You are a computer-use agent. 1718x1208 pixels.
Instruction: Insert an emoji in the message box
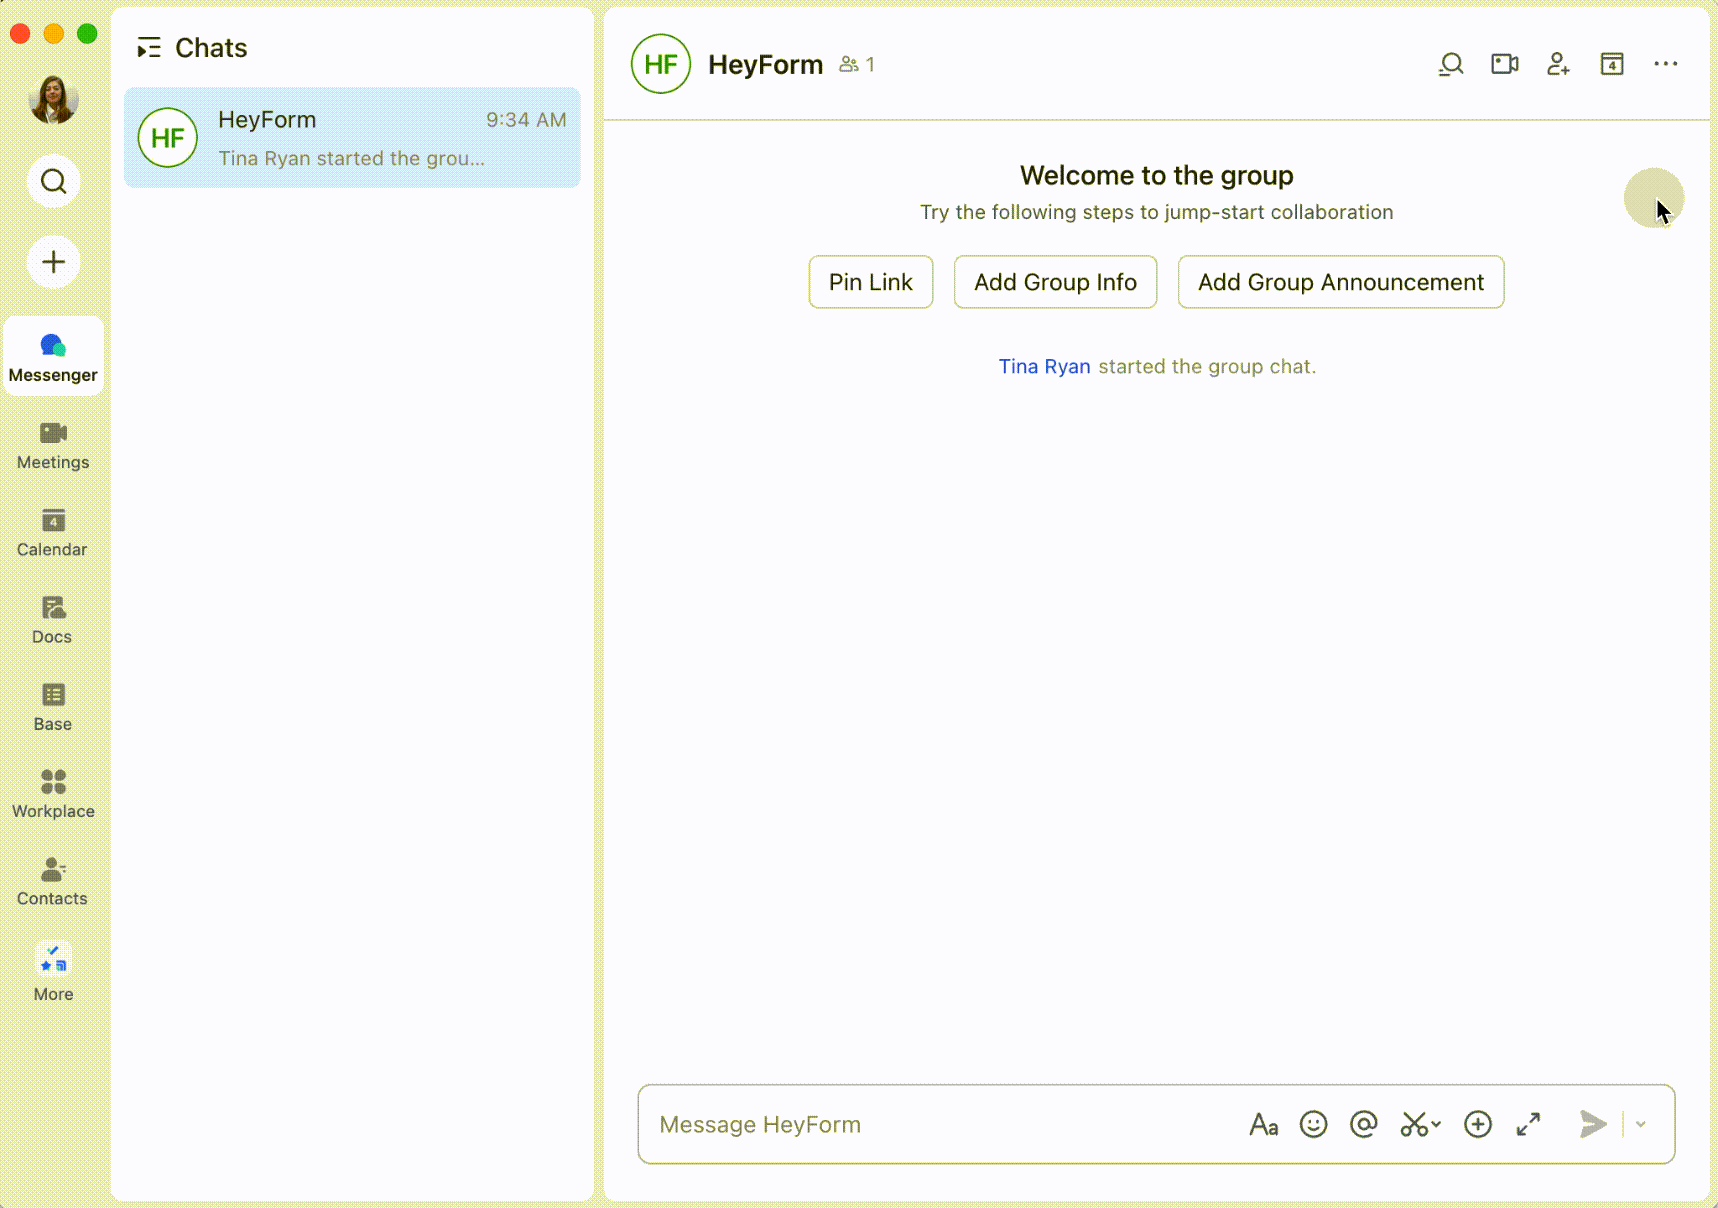pyautogui.click(x=1313, y=1124)
